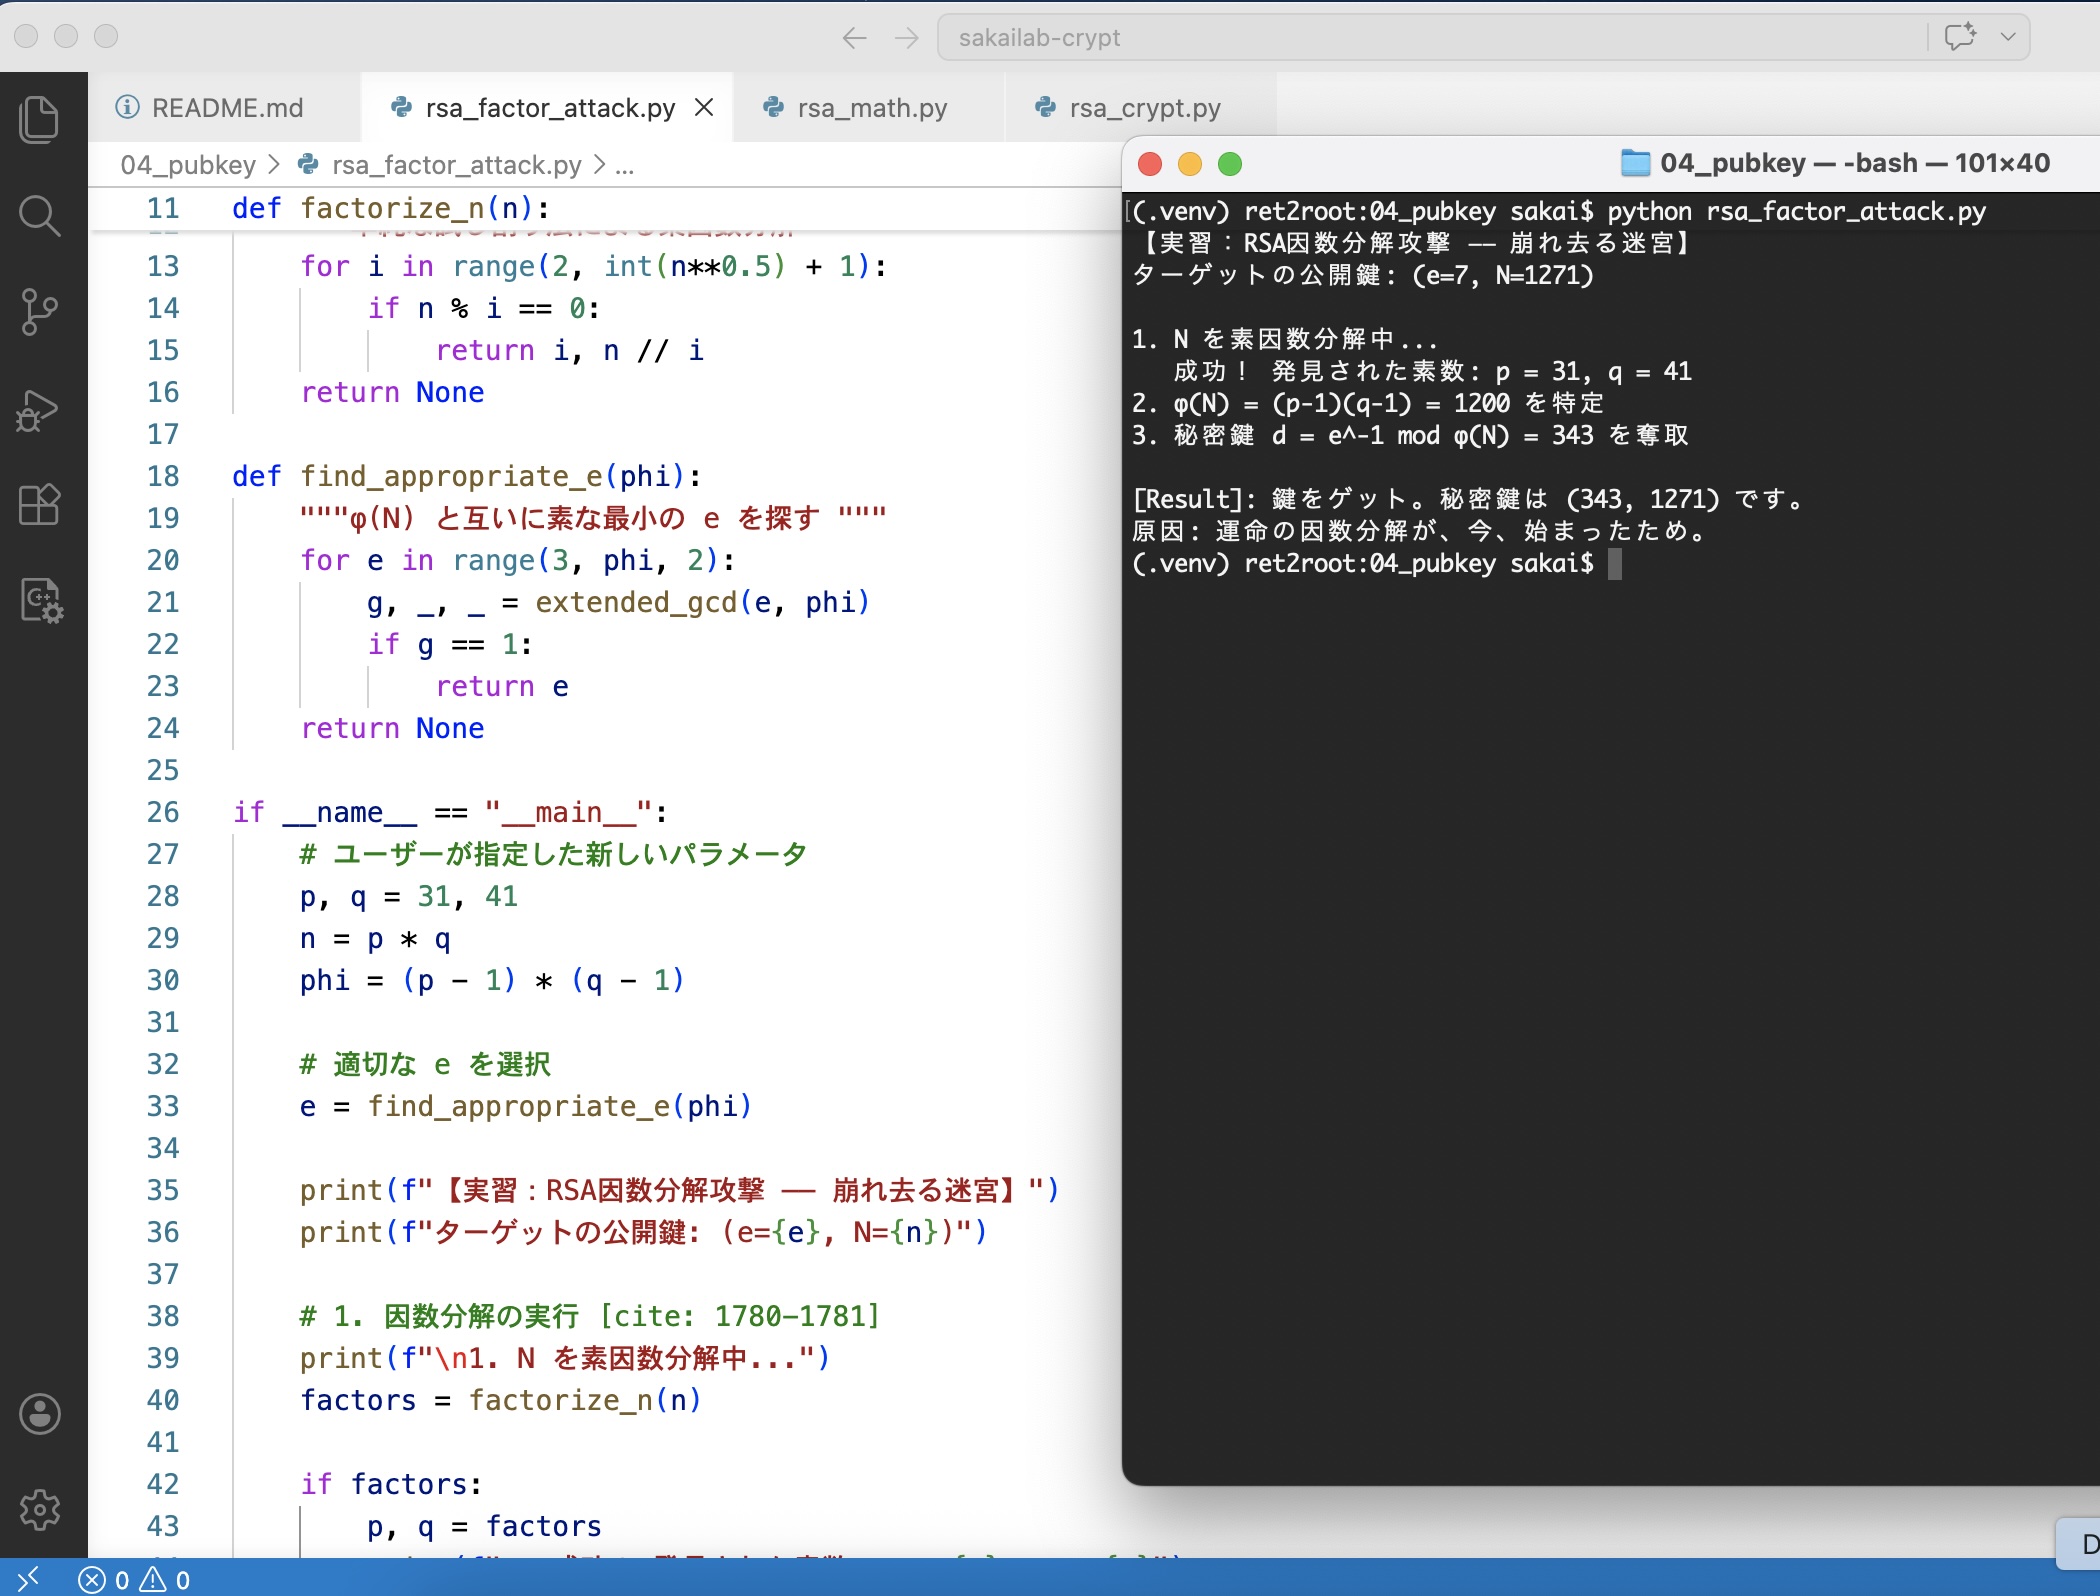Screen dimensions: 2100x1596
Task: Click the errors and warnings status indicator
Action: (x=135, y=1579)
